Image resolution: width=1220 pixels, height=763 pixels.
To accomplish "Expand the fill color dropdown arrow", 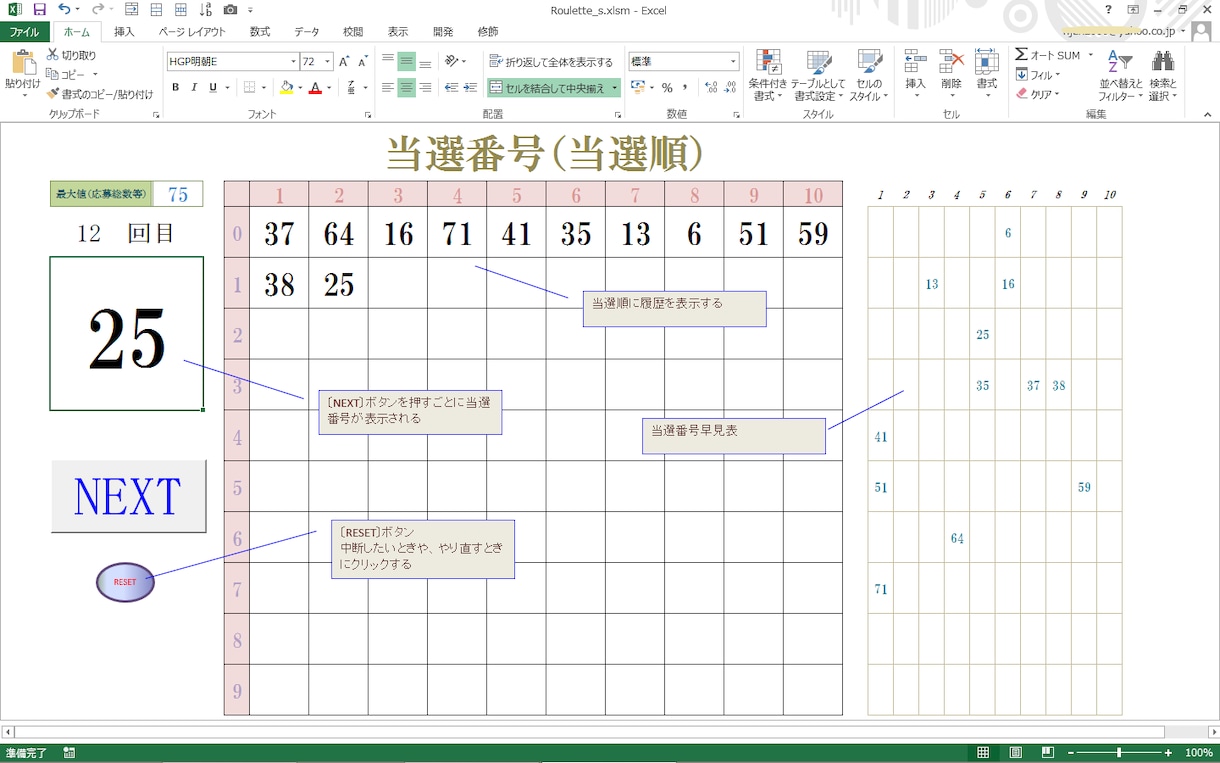I will click(299, 88).
